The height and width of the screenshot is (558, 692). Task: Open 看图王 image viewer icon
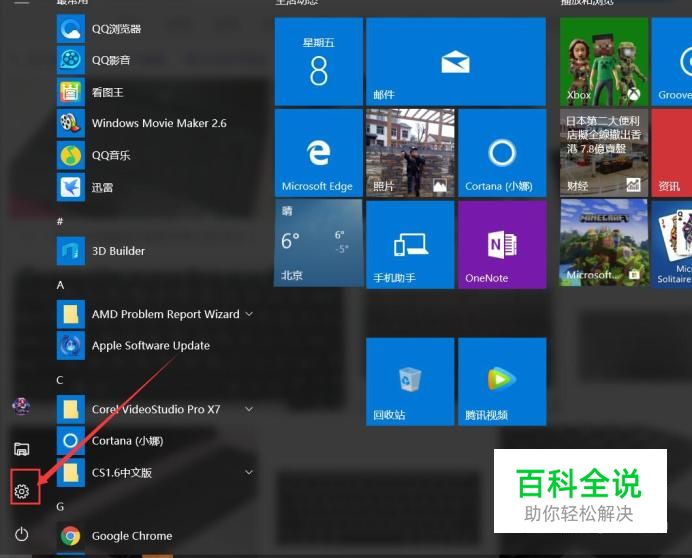[71, 92]
